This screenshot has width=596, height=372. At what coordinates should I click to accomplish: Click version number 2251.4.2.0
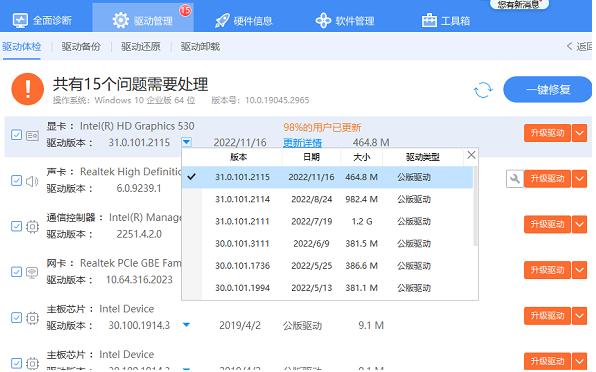139,234
